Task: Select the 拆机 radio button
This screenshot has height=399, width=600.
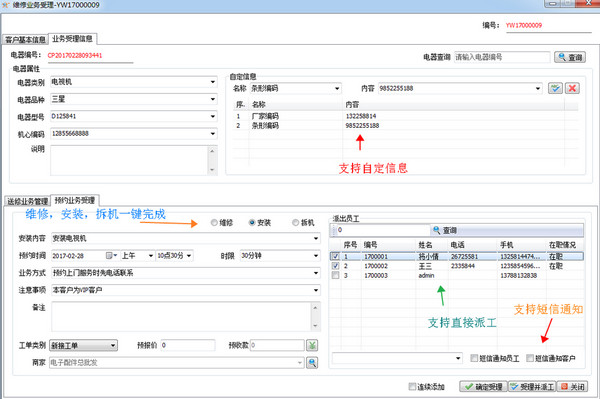Action: tap(295, 223)
